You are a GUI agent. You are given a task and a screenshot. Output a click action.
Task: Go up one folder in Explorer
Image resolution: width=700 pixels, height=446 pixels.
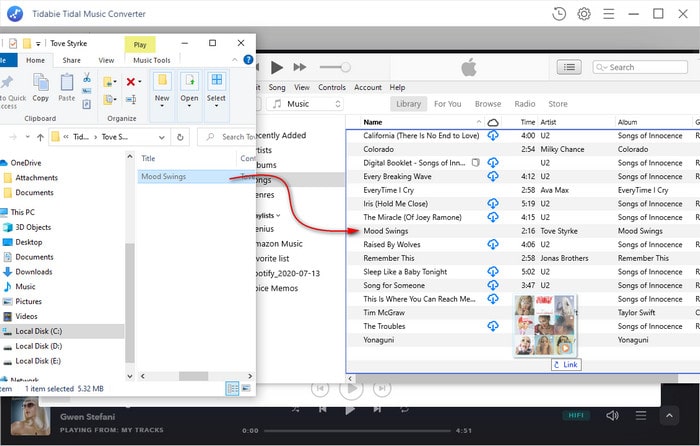click(41, 137)
